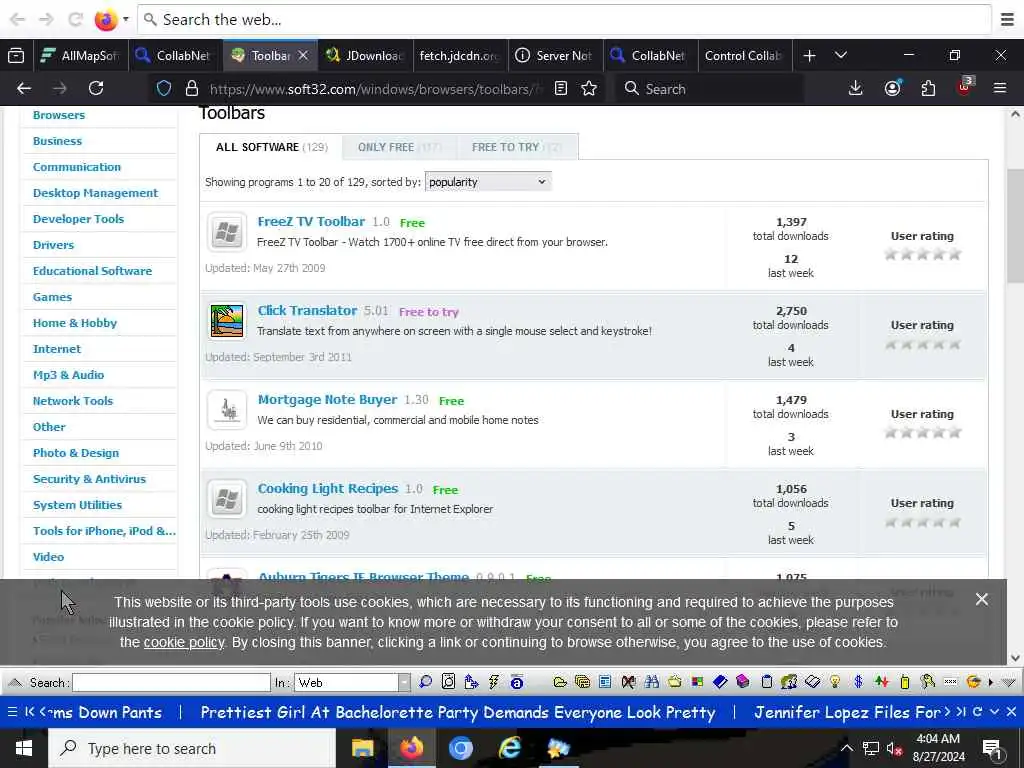Click Windows Type here to search box
Image resolution: width=1024 pixels, height=768 pixels.
193,748
